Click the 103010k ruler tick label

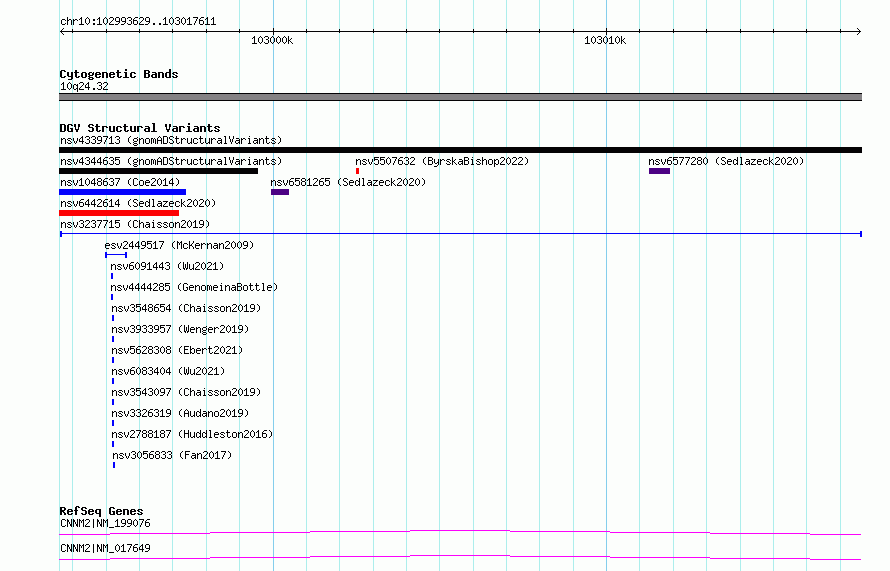click(605, 40)
